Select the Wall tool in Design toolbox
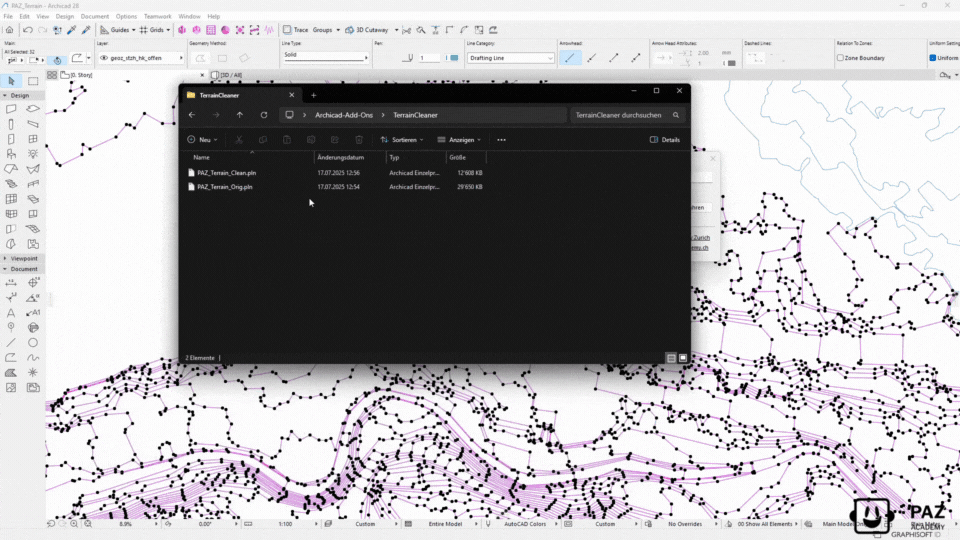Screen dimensions: 960x540 [x=11, y=109]
